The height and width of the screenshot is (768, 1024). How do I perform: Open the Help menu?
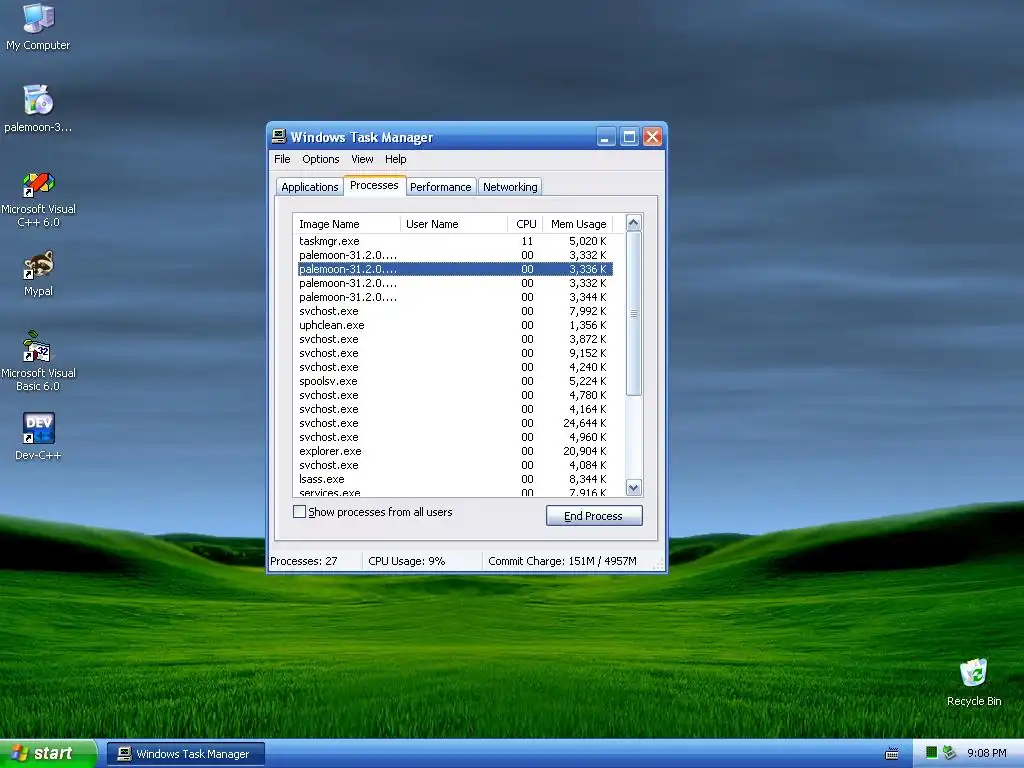(395, 159)
